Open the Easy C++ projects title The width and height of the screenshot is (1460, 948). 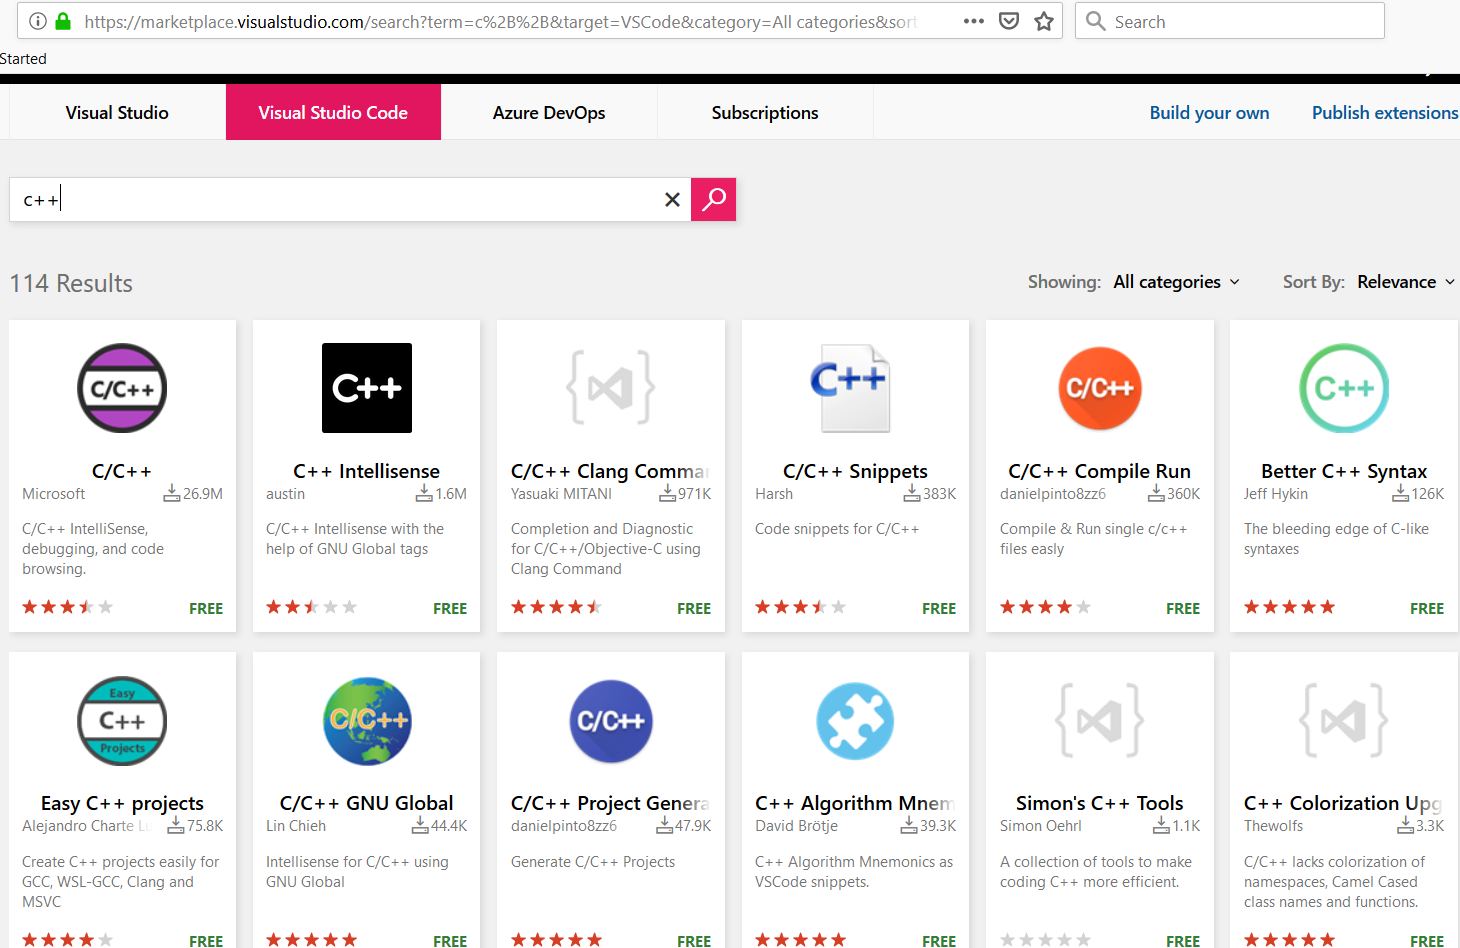(x=122, y=803)
